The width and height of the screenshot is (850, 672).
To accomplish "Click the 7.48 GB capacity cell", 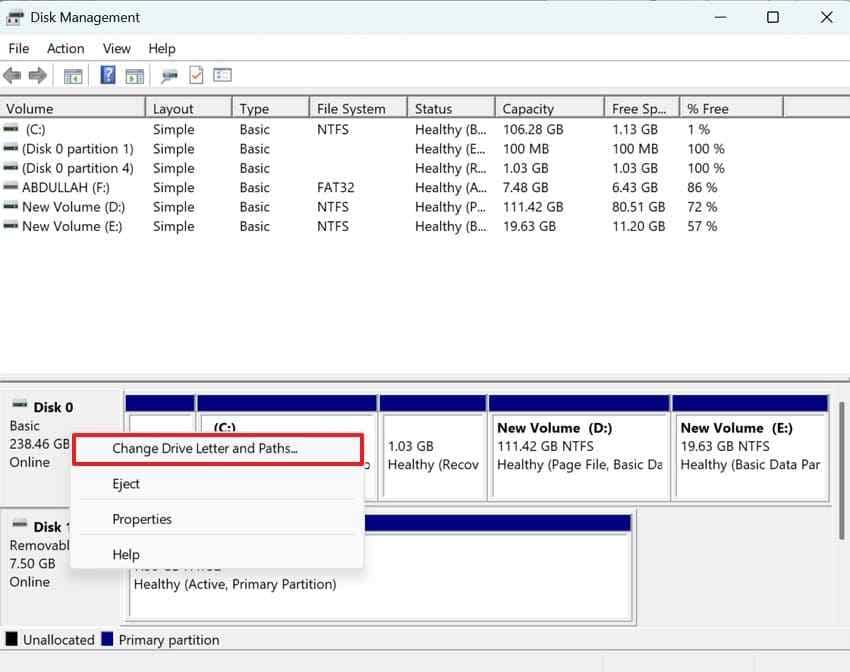I will (525, 188).
